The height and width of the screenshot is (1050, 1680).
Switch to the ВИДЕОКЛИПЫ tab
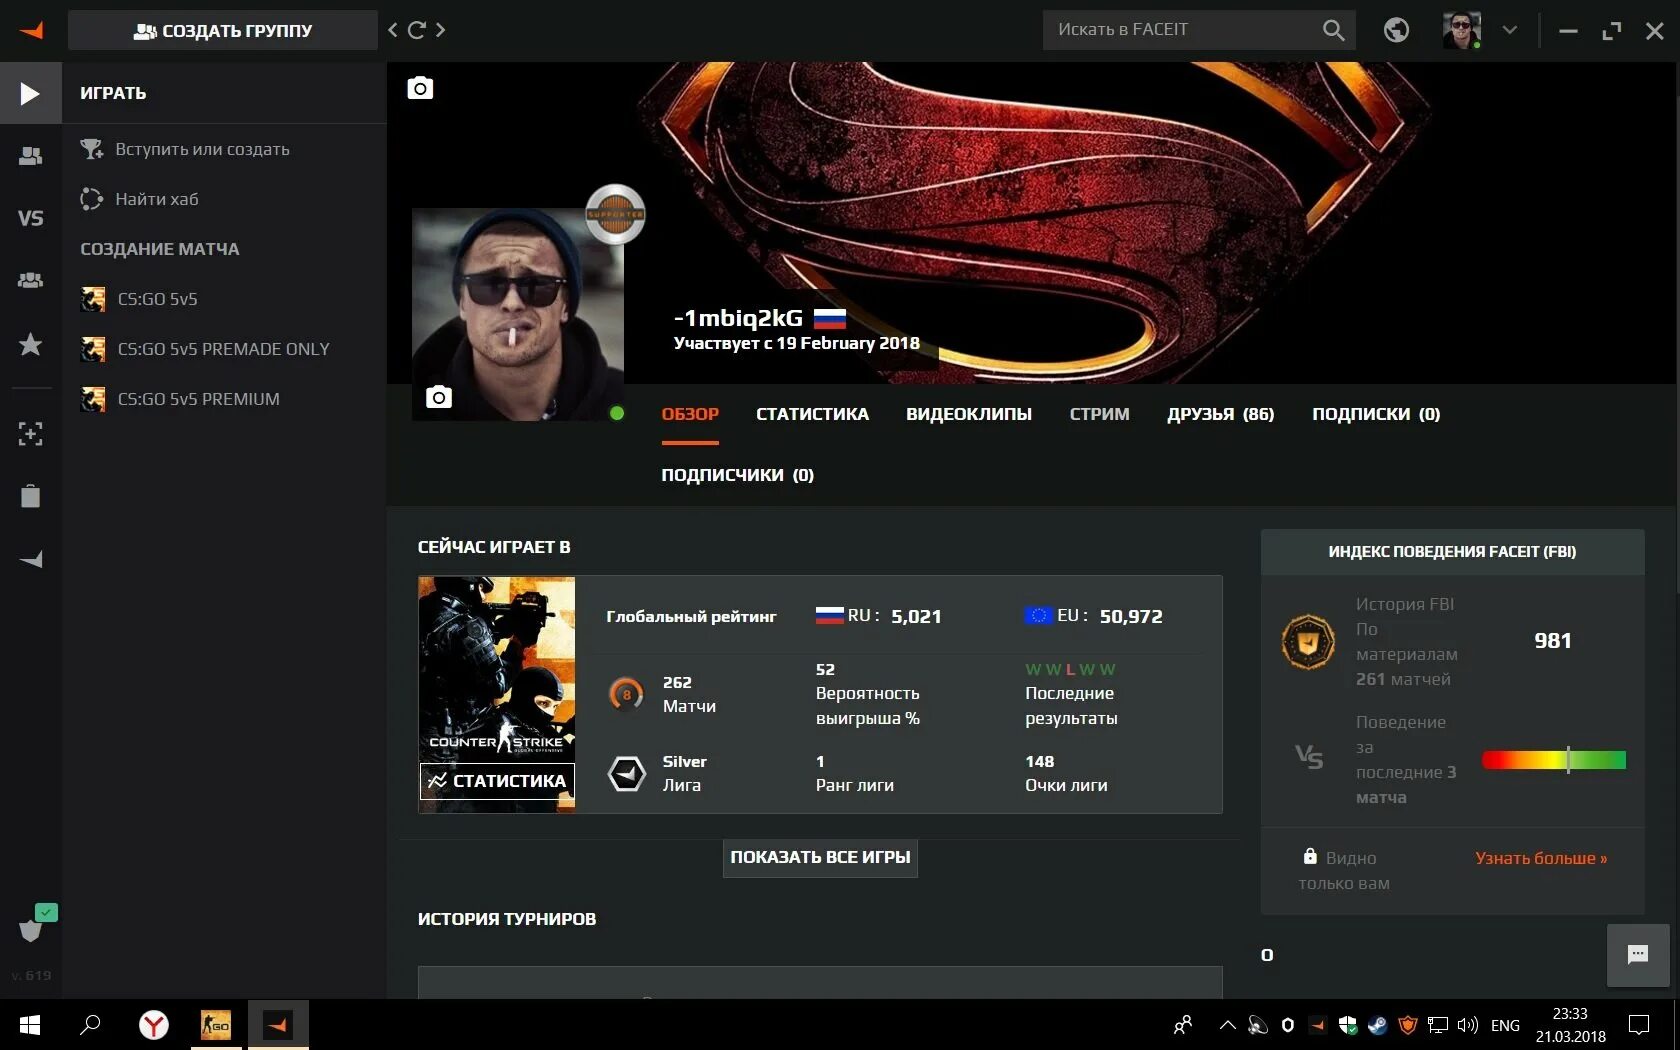tap(969, 414)
